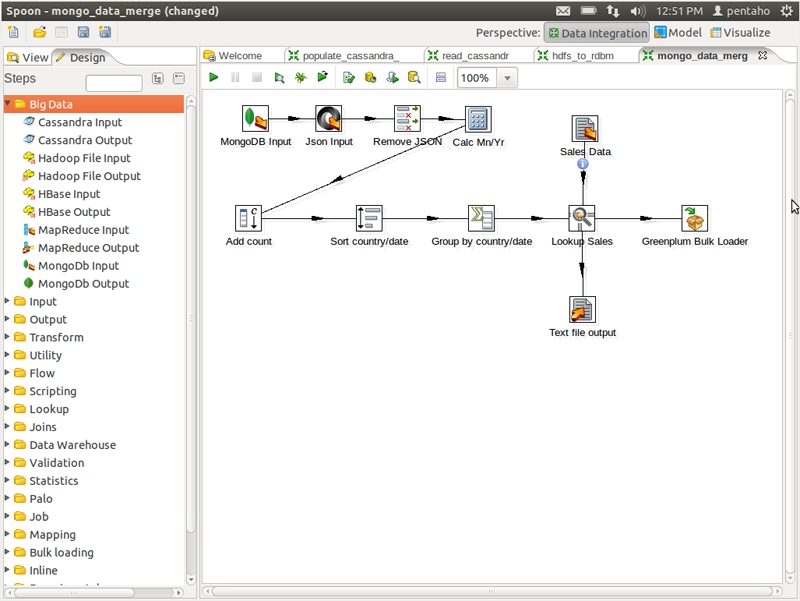Select the Add count step icon
This screenshot has width=800, height=601.
pyautogui.click(x=248, y=218)
